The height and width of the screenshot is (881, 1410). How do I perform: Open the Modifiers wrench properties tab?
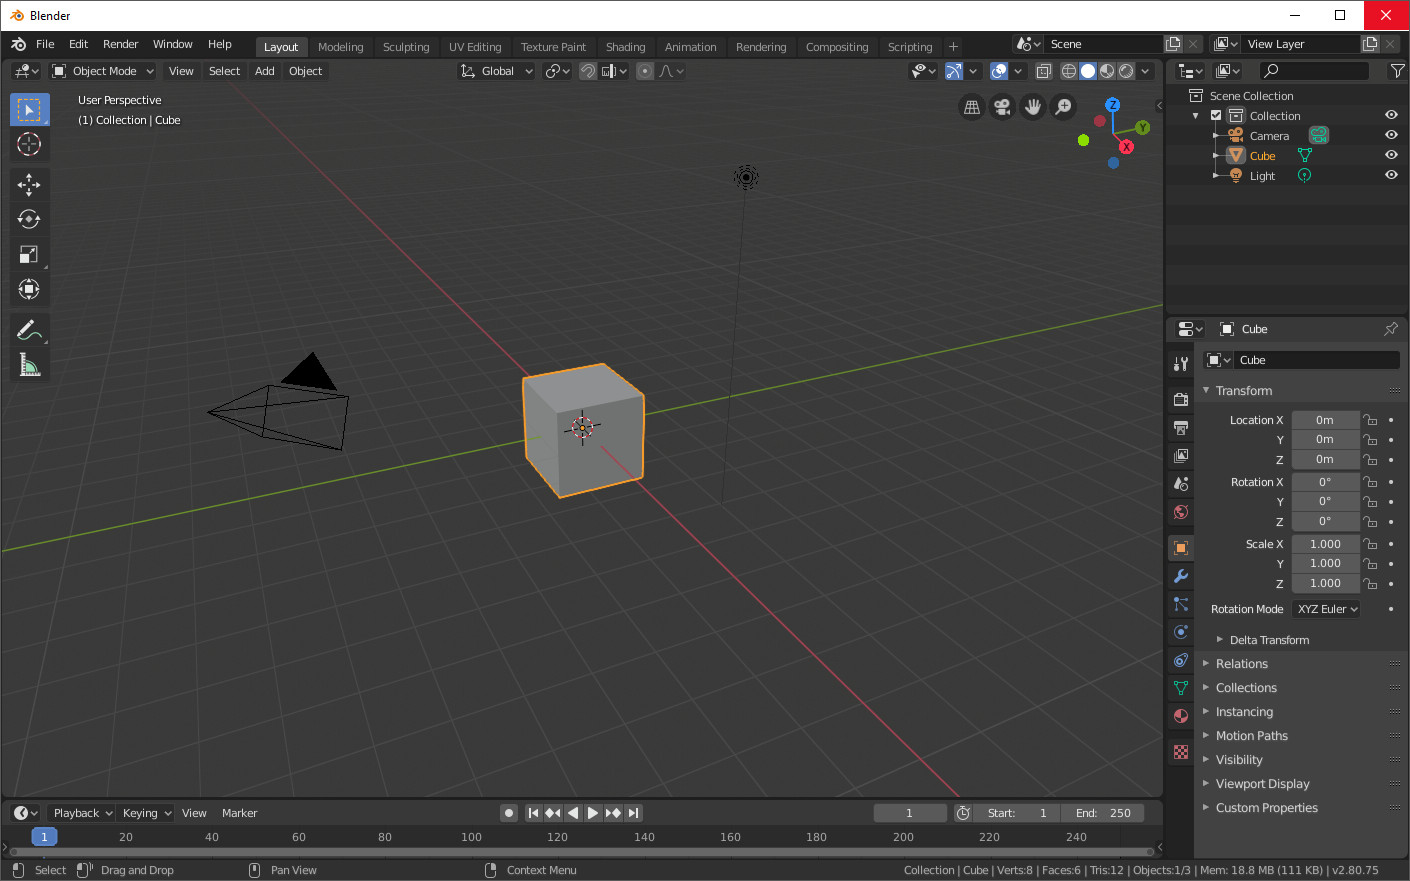pyautogui.click(x=1181, y=576)
